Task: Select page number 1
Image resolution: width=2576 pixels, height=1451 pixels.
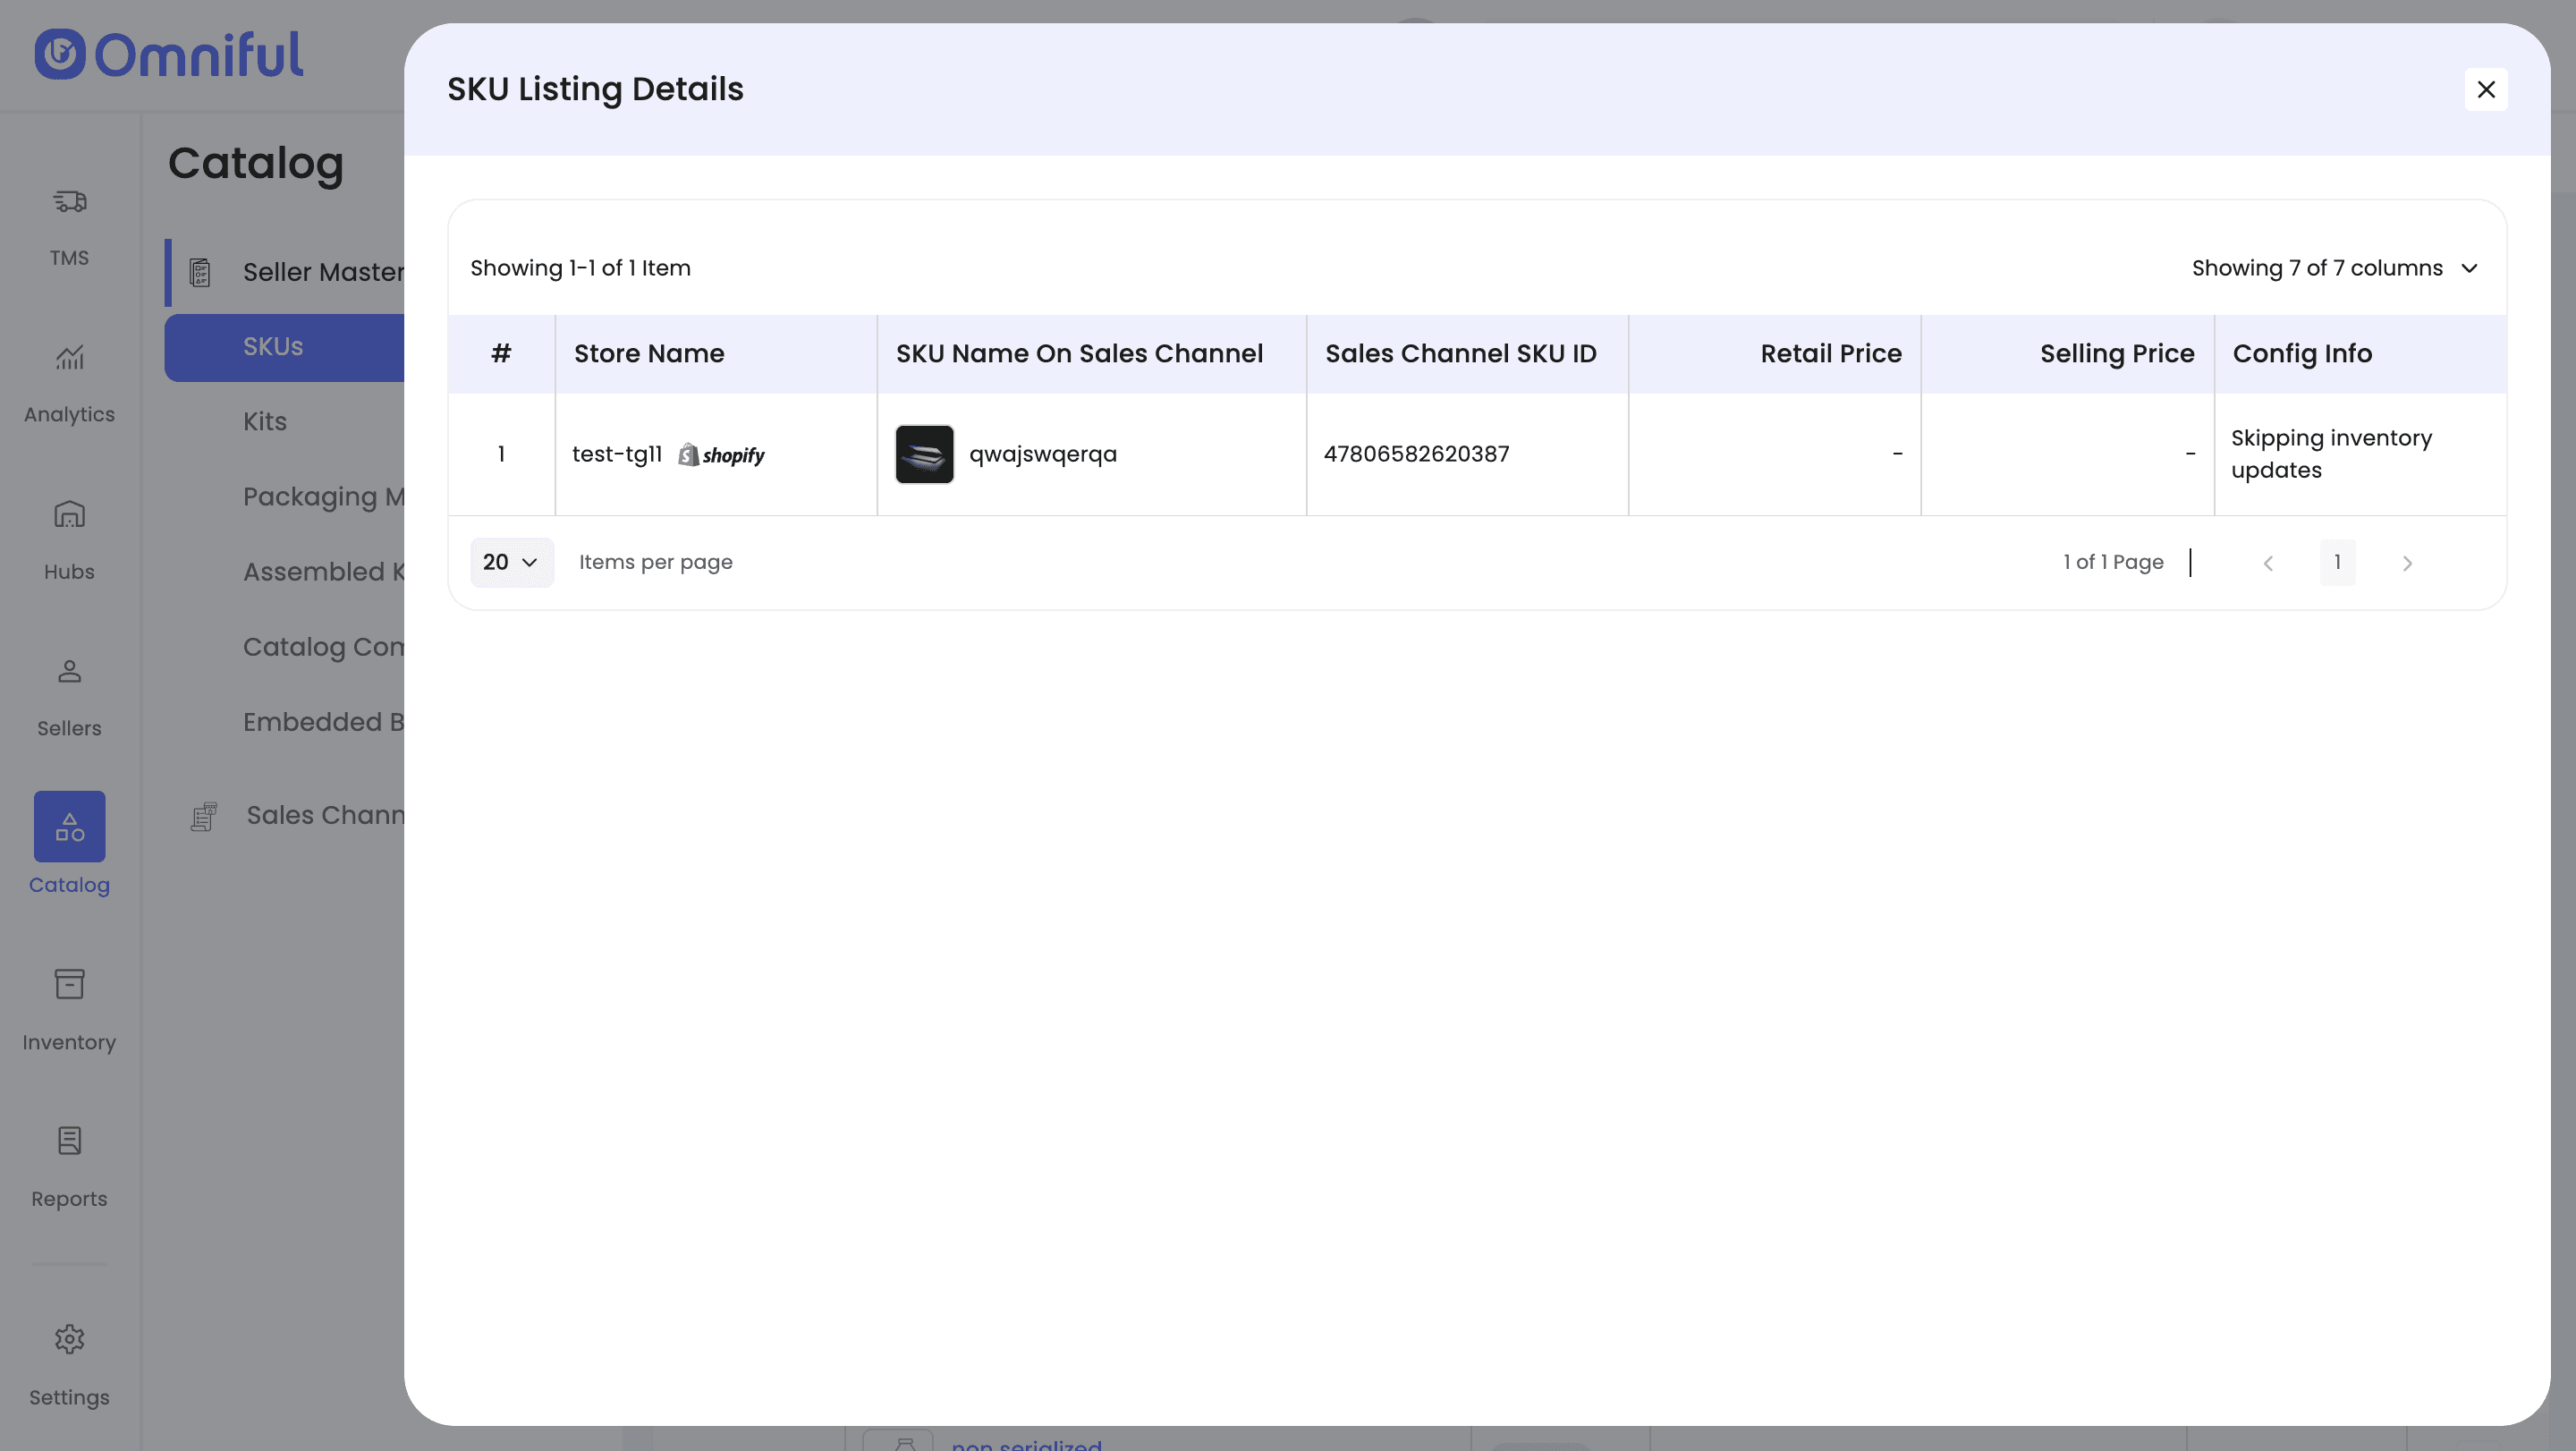Action: [x=2337, y=562]
